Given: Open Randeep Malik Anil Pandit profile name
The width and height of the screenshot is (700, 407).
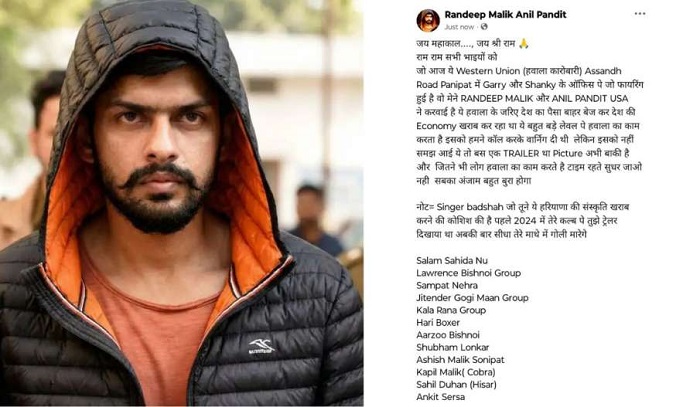Looking at the screenshot, I should pyautogui.click(x=505, y=15).
